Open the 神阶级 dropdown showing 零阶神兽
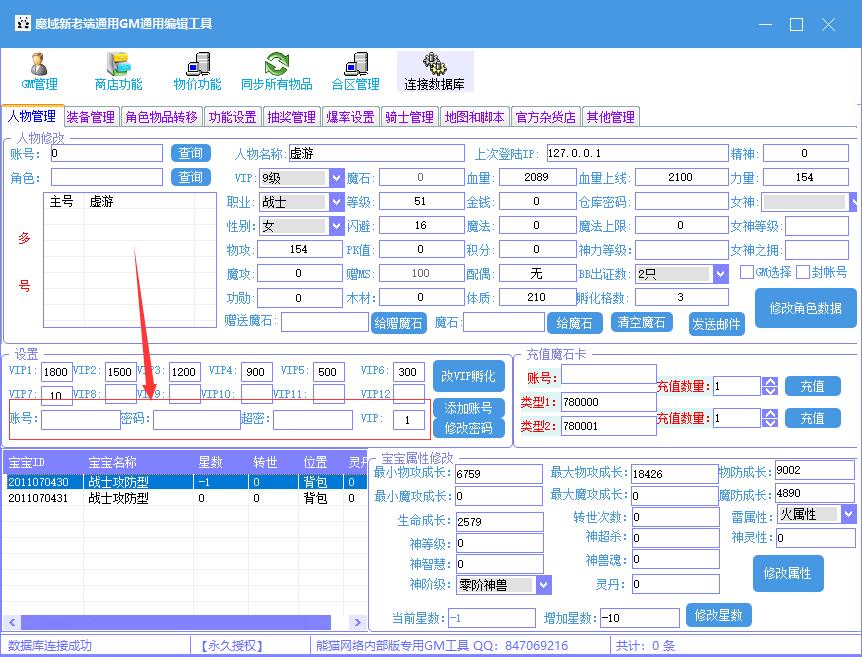 coord(541,584)
